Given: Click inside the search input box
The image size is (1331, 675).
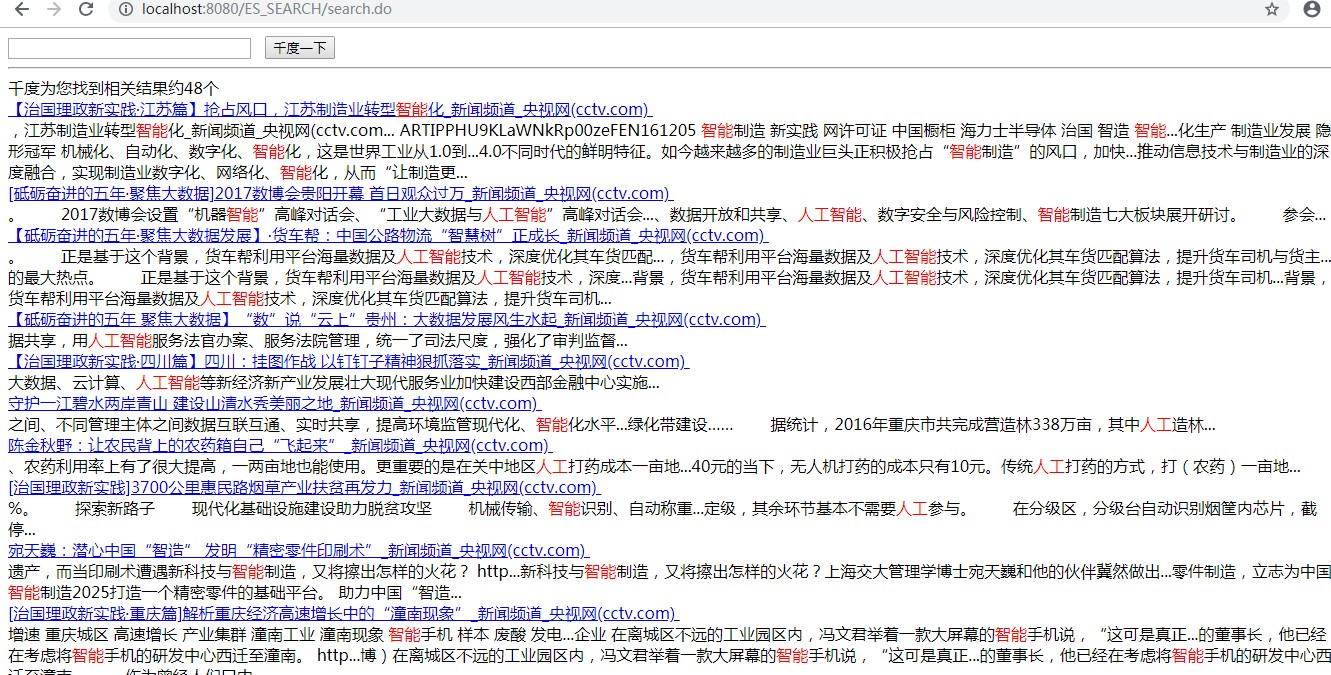Looking at the screenshot, I should [130, 47].
